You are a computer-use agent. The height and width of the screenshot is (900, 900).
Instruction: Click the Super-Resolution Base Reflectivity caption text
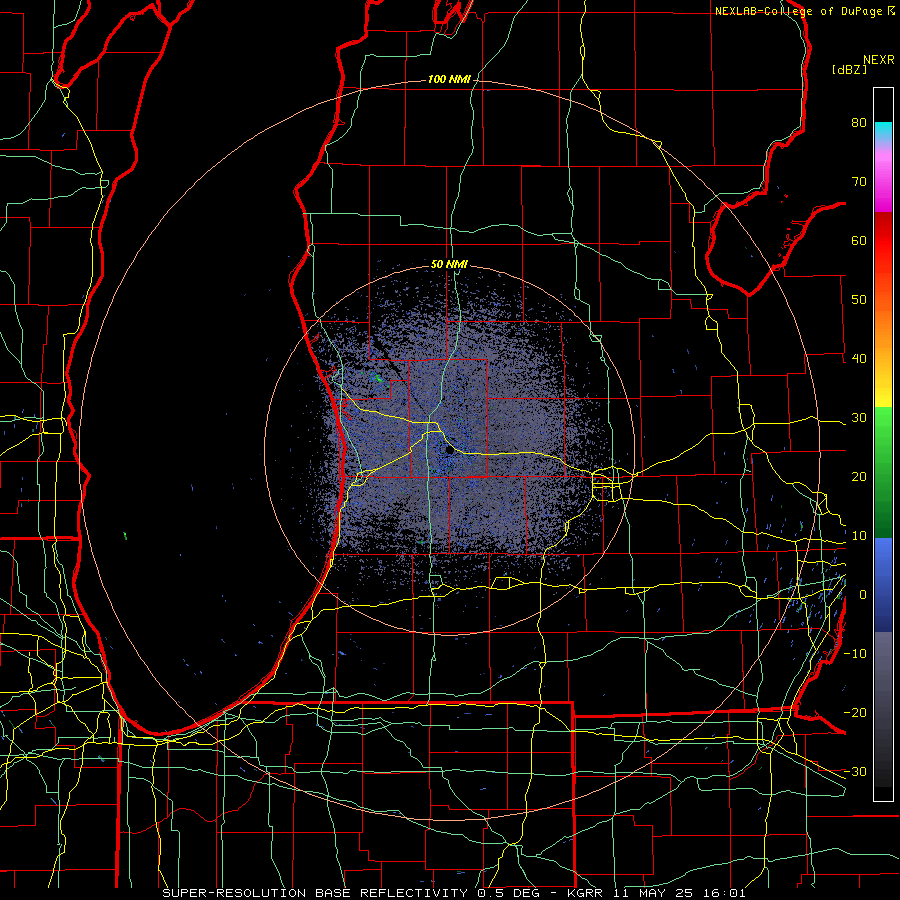(x=454, y=893)
